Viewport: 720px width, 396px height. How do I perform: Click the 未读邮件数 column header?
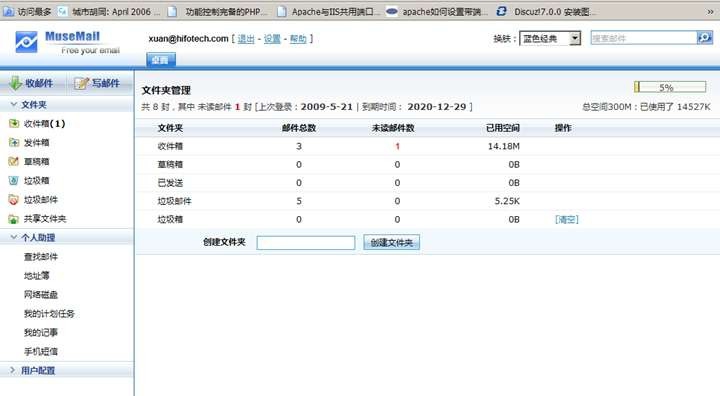[393, 128]
